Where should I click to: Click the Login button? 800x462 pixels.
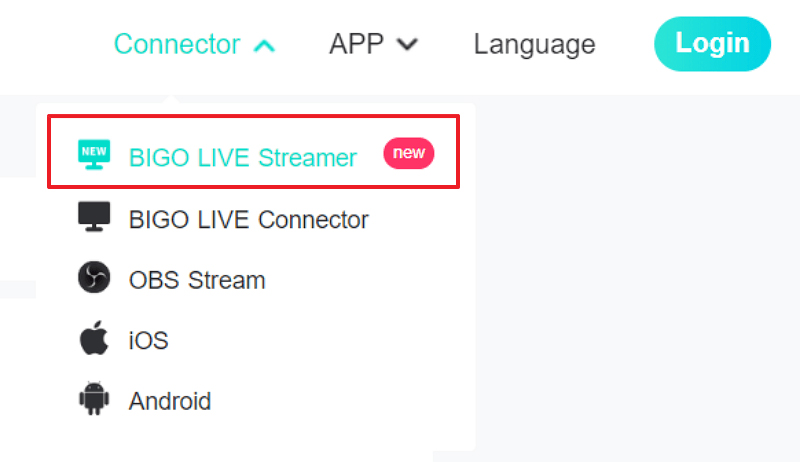(x=712, y=44)
